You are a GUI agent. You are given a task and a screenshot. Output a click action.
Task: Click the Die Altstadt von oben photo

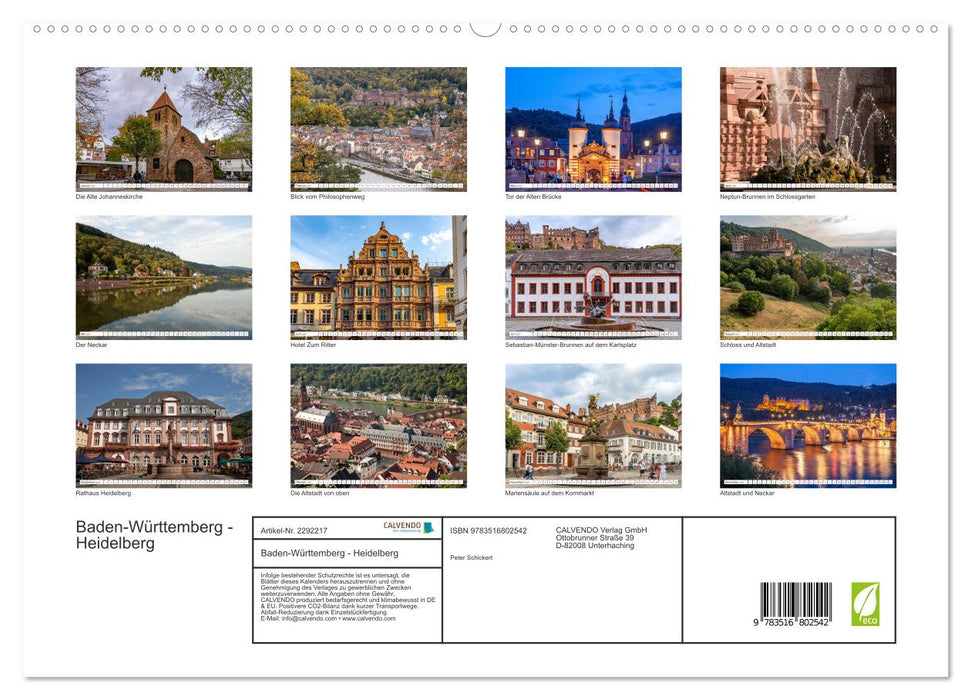[x=378, y=426]
